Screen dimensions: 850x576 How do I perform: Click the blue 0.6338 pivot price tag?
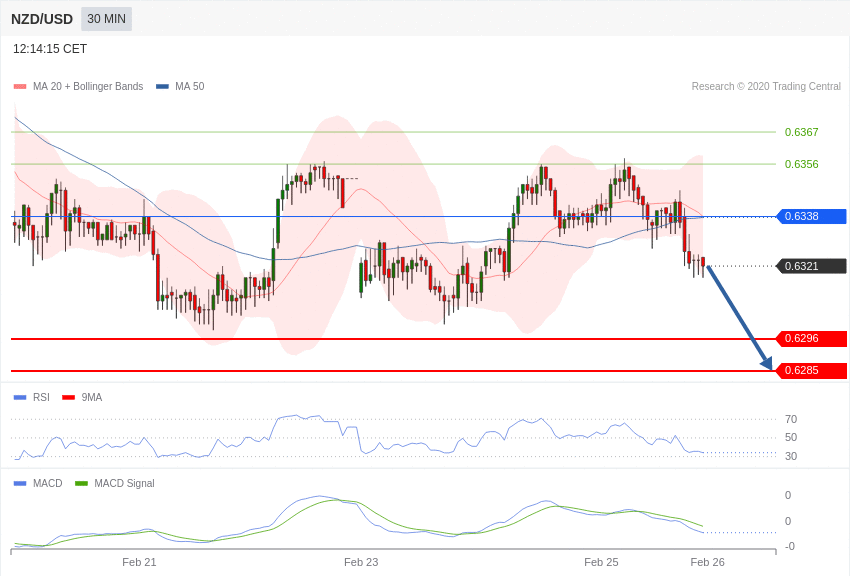(812, 216)
